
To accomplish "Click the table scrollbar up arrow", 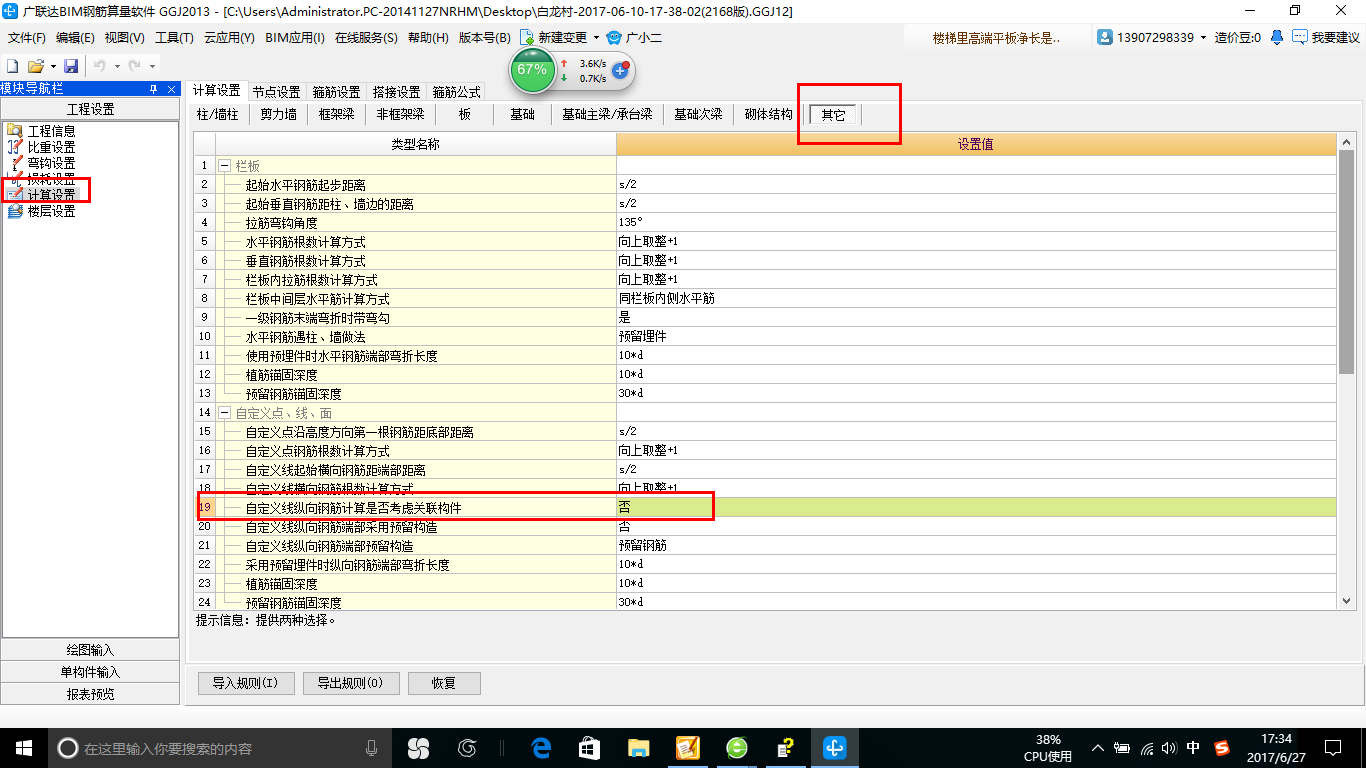I will (x=1345, y=143).
